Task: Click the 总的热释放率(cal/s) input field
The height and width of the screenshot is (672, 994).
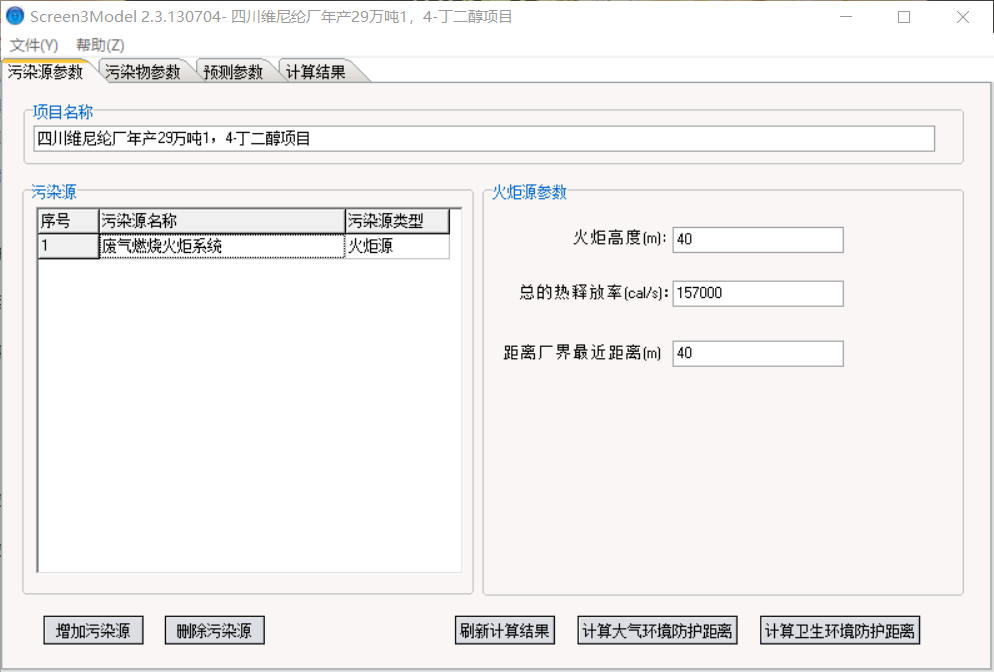Action: tap(758, 294)
